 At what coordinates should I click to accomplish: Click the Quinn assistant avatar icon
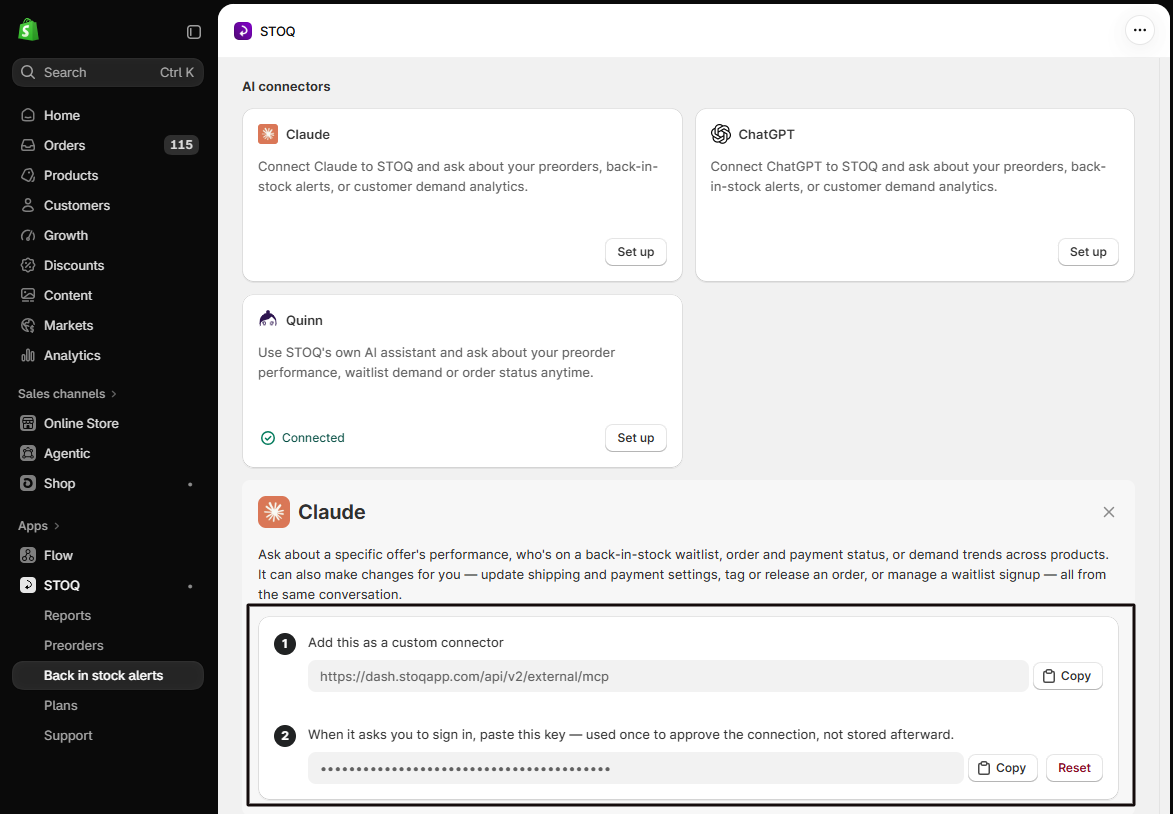pyautogui.click(x=268, y=319)
